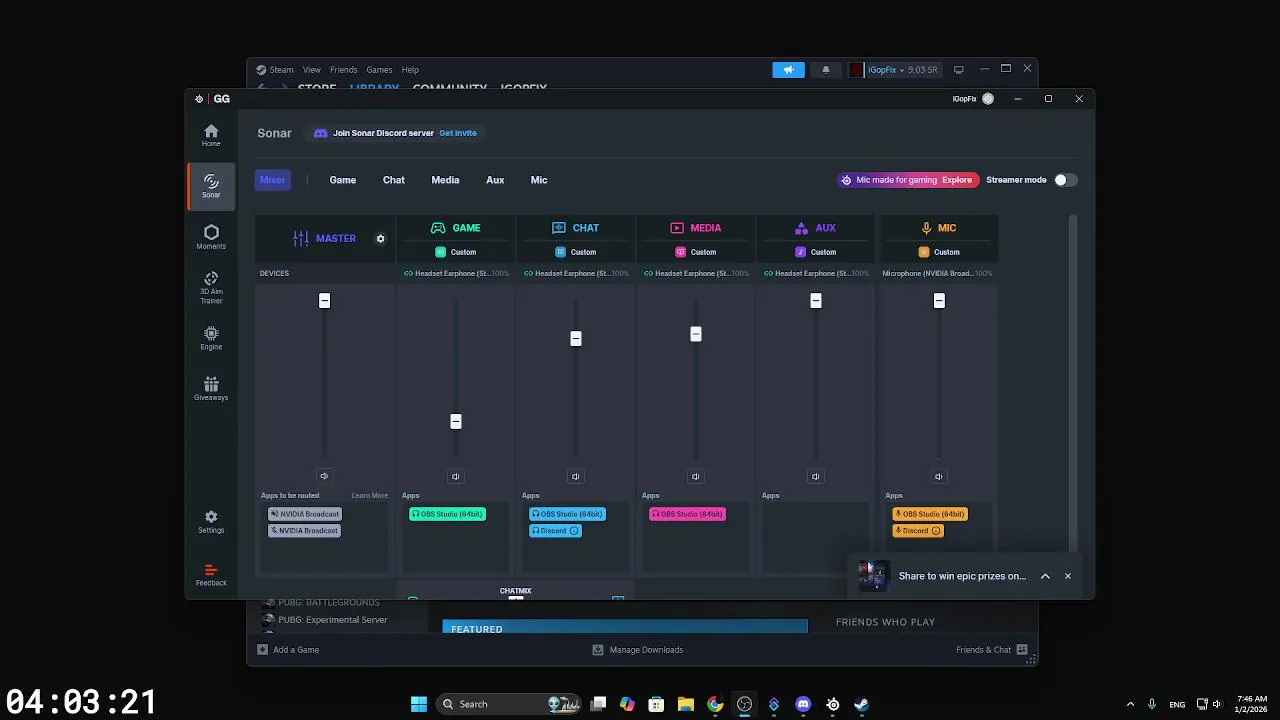Screen dimensions: 1280x720
Task: Open the Feedback sidebar icon
Action: pyautogui.click(x=211, y=575)
